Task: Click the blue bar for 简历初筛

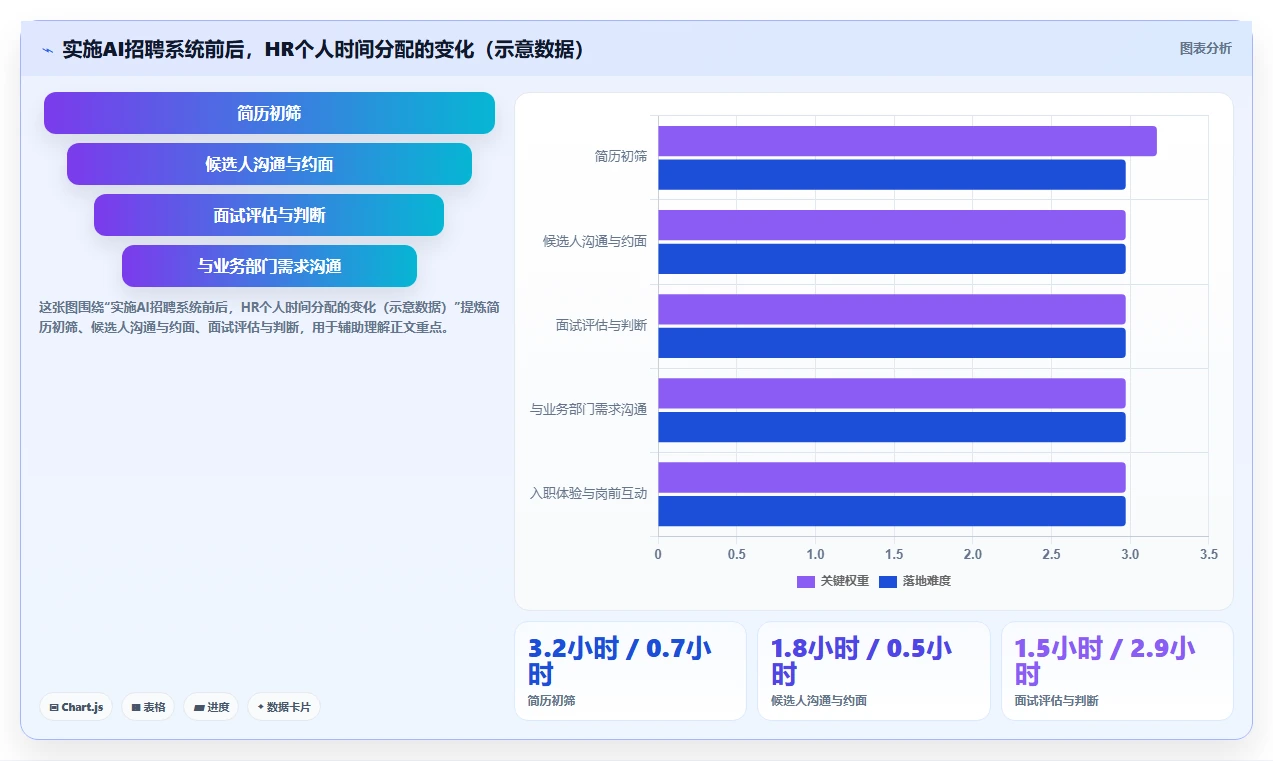Action: point(892,175)
